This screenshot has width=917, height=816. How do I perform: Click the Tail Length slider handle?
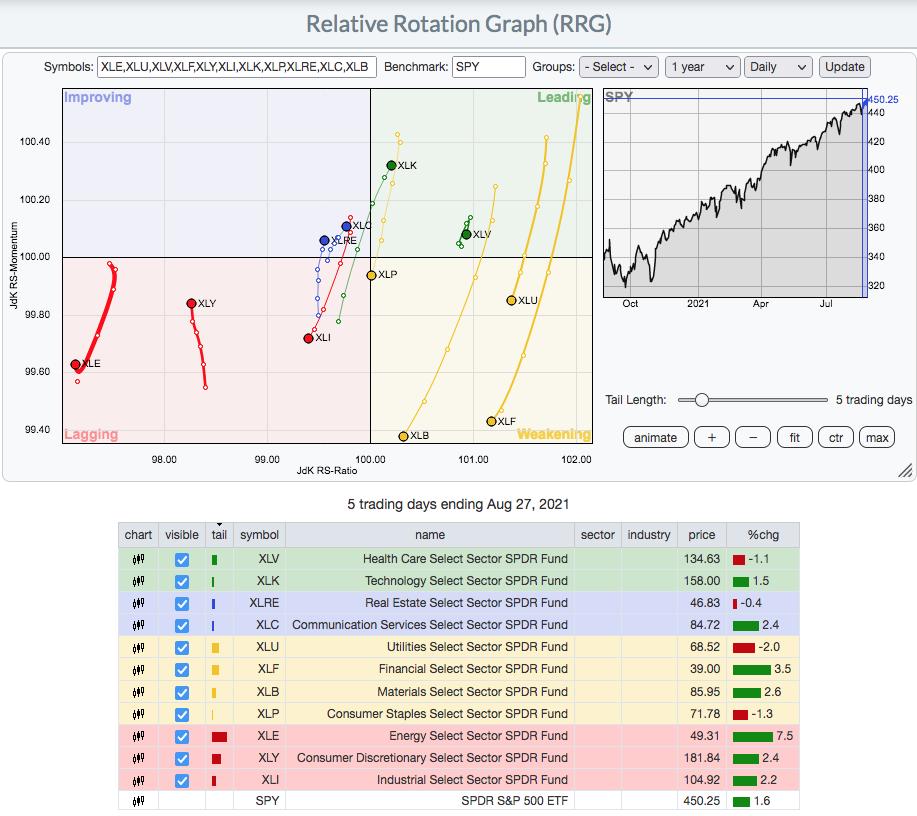pos(702,400)
